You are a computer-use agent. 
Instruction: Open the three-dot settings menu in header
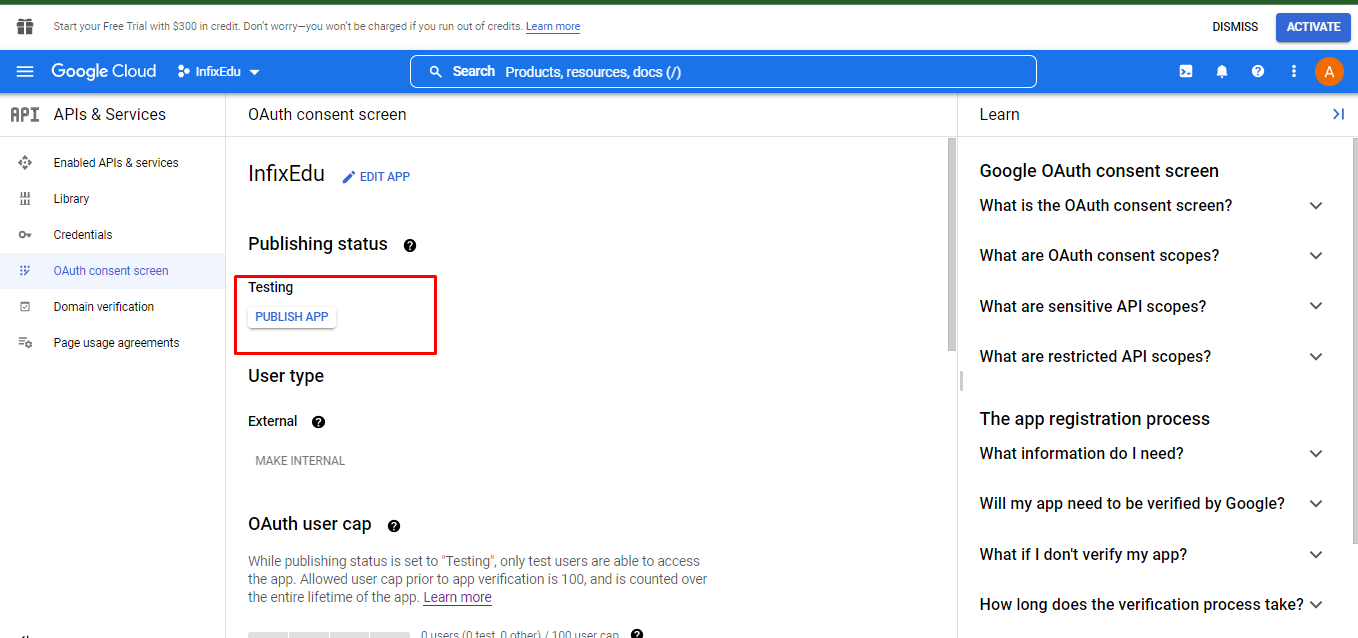[x=1294, y=71]
